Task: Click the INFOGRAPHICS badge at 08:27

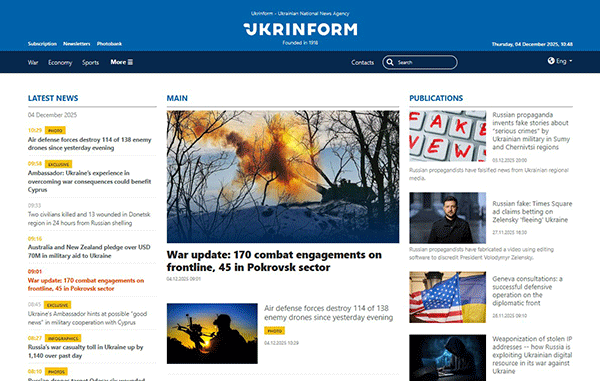Action: (63, 339)
